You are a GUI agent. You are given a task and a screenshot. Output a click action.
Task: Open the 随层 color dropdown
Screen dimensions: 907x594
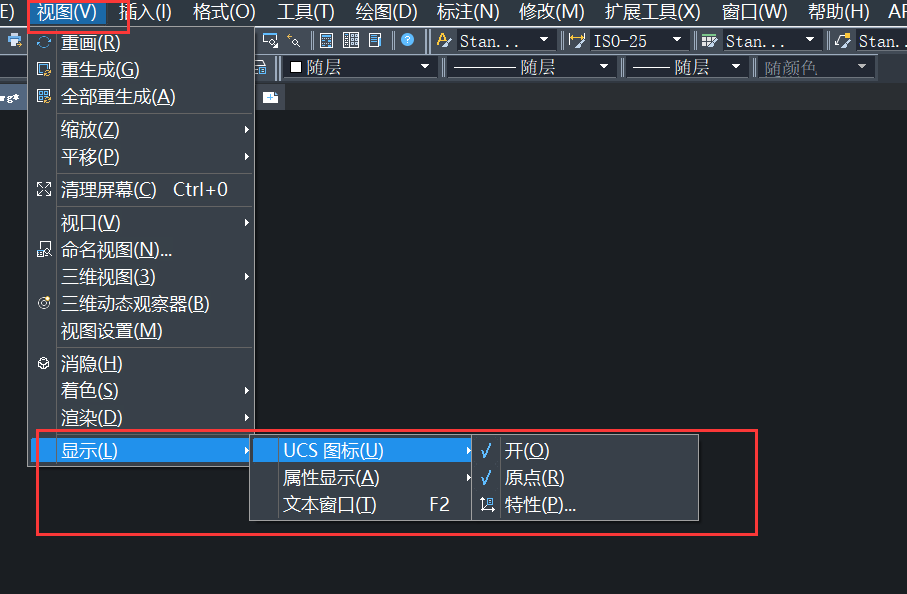coord(360,67)
